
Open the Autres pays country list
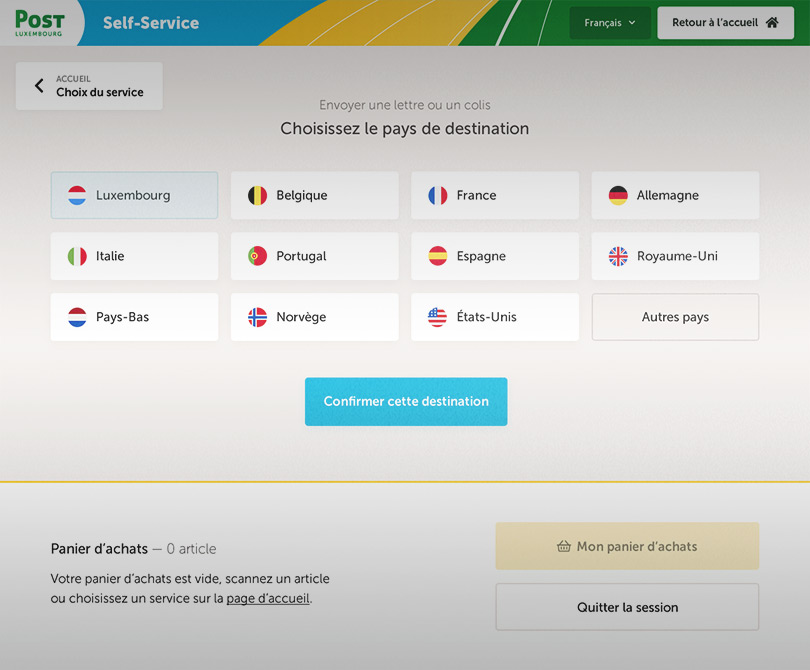point(675,317)
